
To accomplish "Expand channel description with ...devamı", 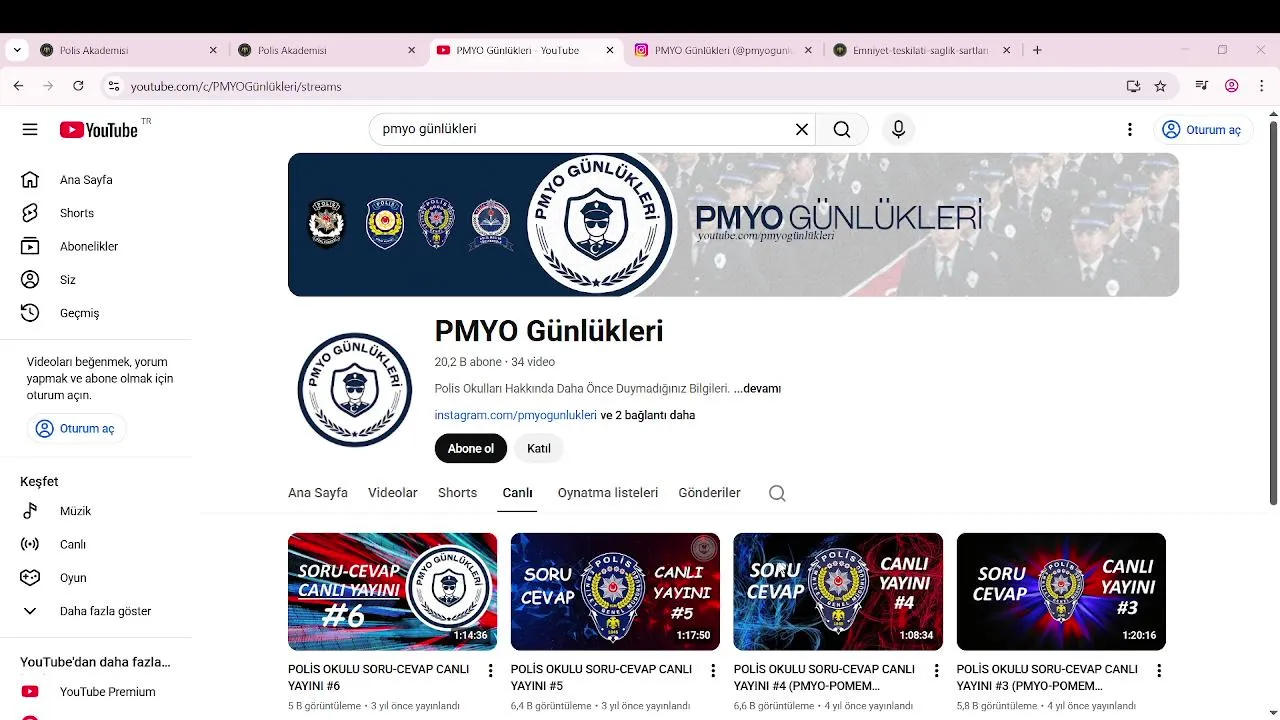I will [757, 388].
